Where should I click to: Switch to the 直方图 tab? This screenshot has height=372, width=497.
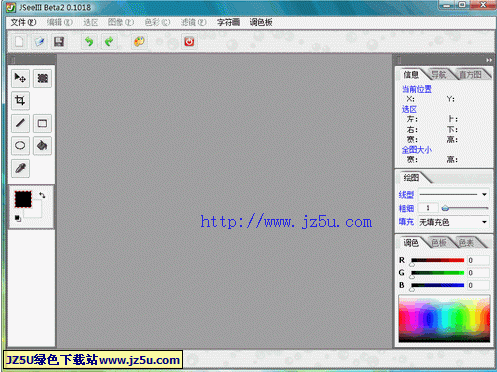470,75
